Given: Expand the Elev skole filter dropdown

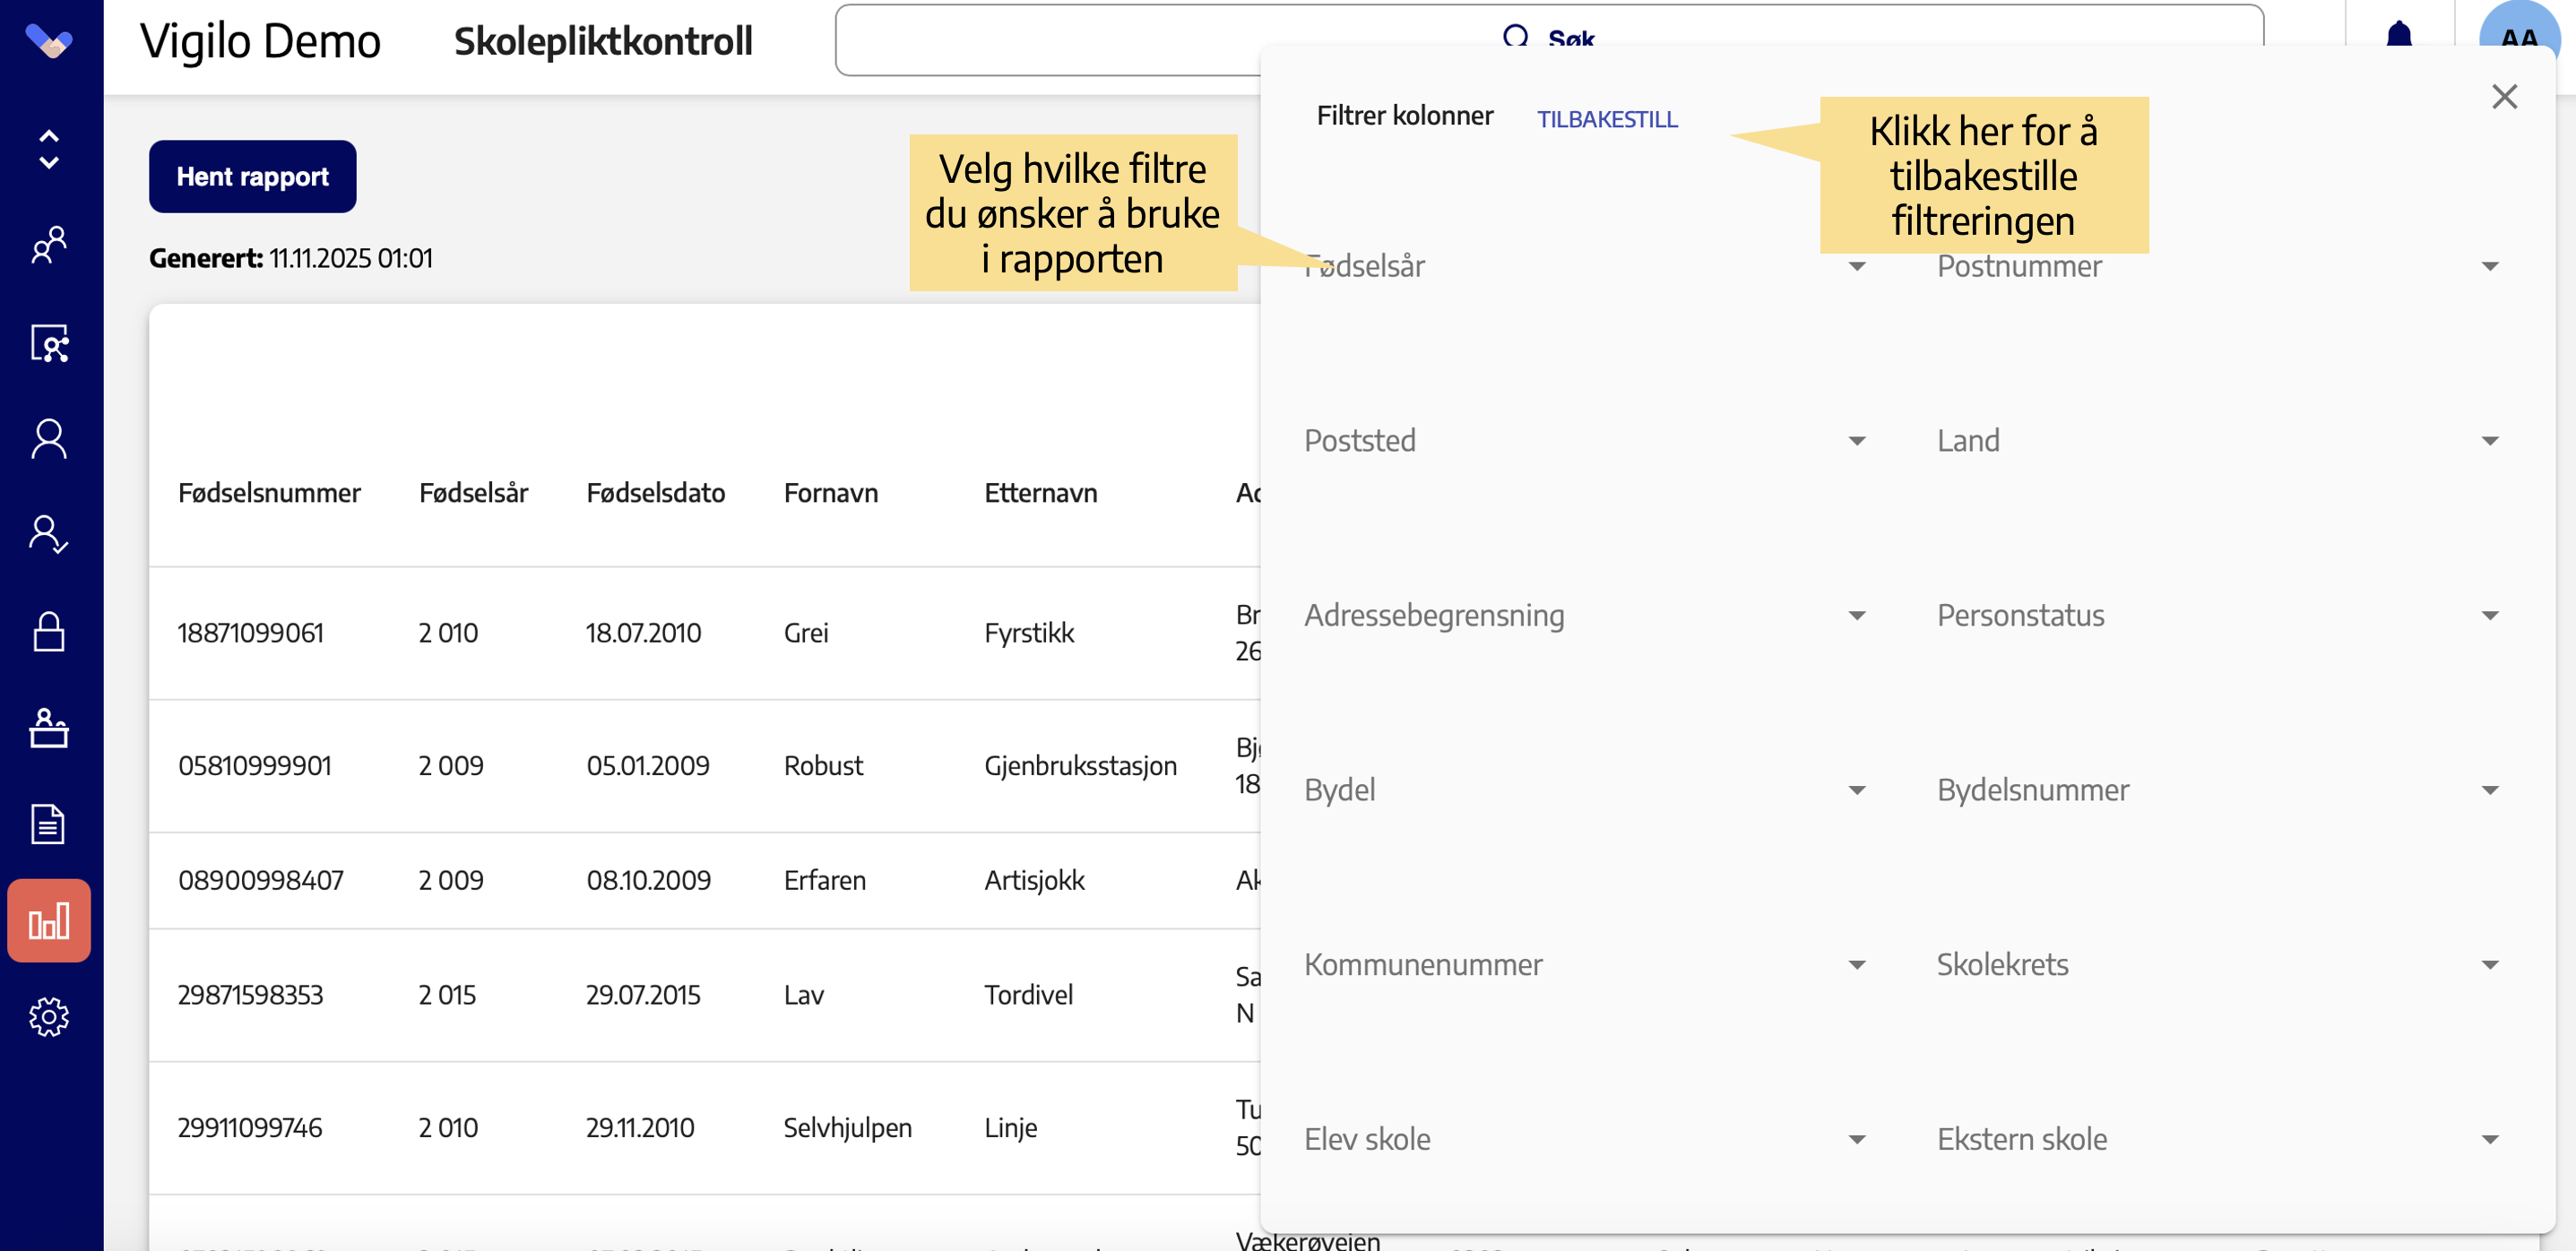Looking at the screenshot, I should pos(1585,1139).
